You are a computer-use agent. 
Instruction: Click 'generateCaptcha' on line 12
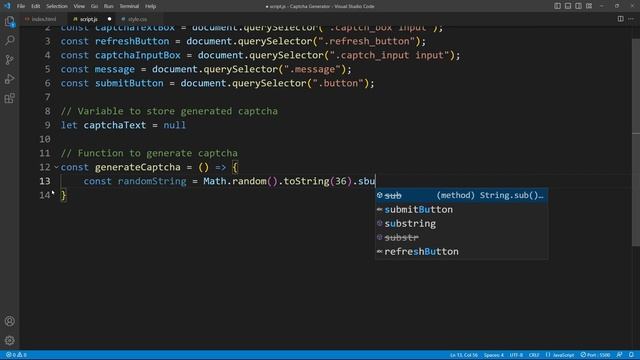[x=138, y=167]
